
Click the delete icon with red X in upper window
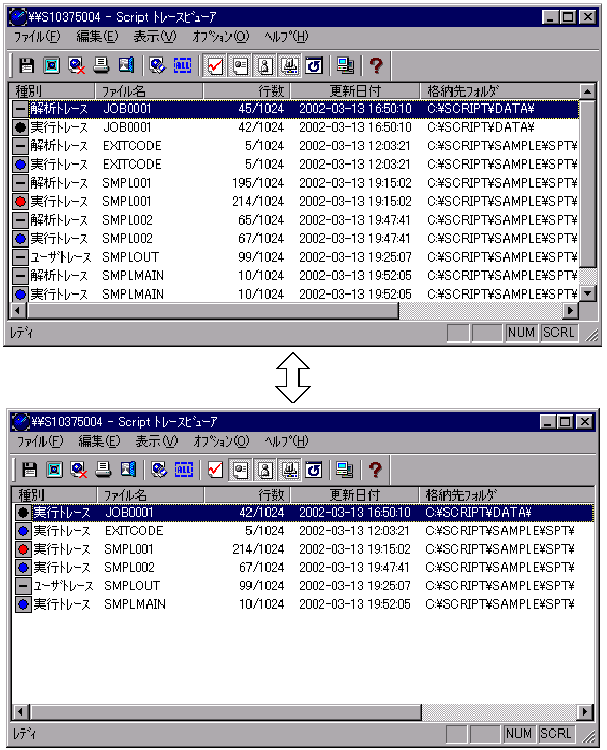pyautogui.click(x=77, y=66)
